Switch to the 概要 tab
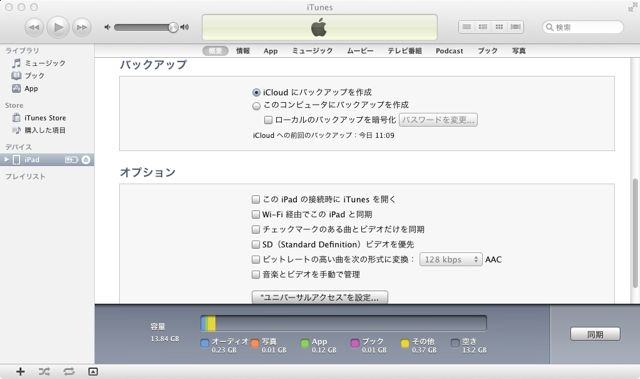The image size is (640, 379). pyautogui.click(x=215, y=51)
